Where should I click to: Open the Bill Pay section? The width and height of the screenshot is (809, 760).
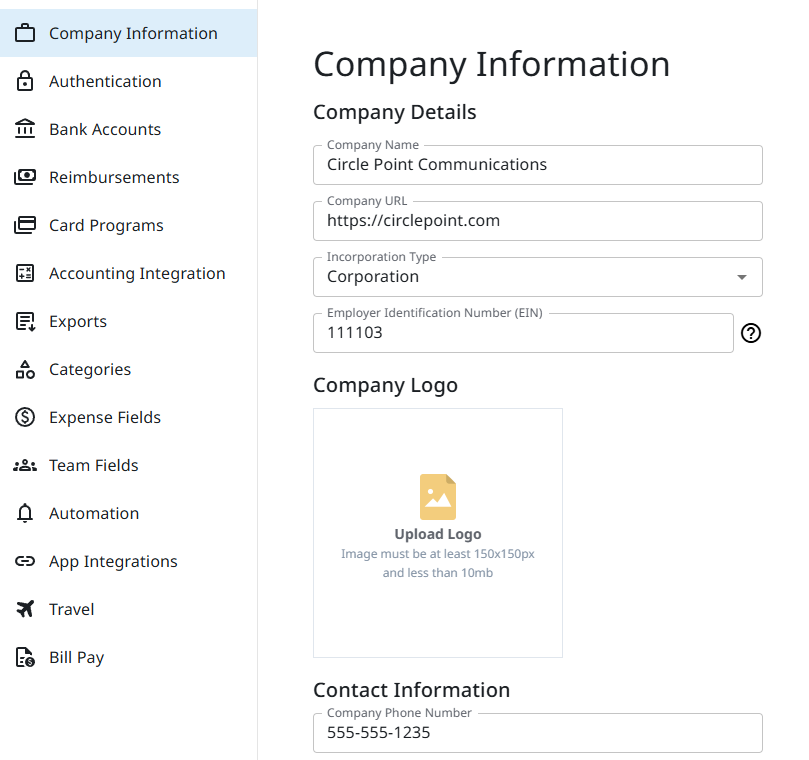(77, 657)
